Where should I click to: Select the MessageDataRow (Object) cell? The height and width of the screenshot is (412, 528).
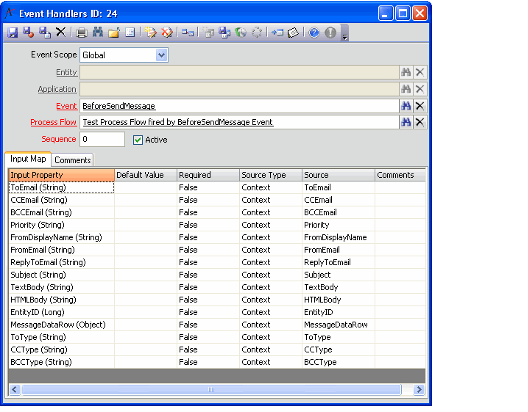click(x=62, y=324)
